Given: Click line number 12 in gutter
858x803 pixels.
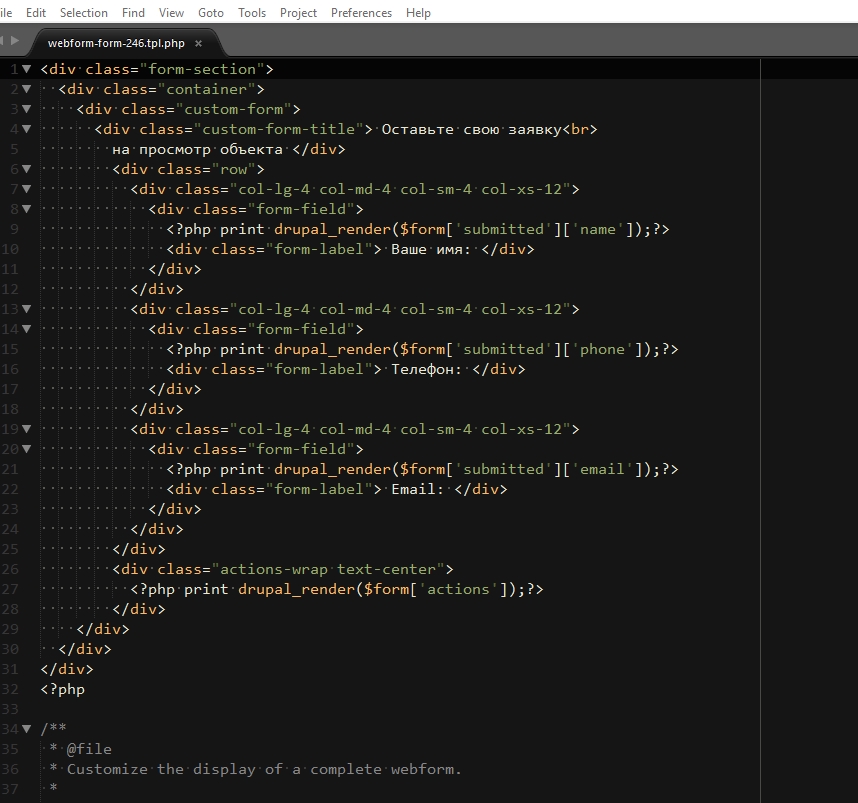Looking at the screenshot, I should pyautogui.click(x=10, y=289).
